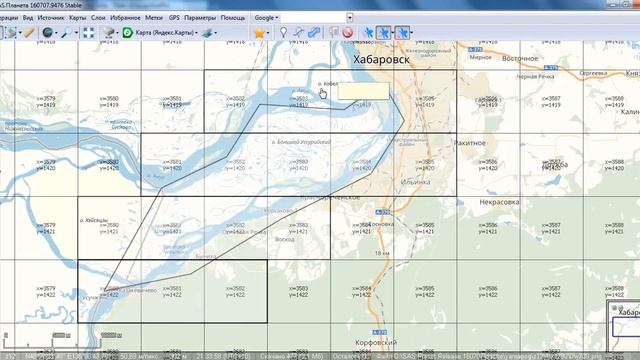Toggle full screen map mode
640x360 pixels.
pos(89,33)
